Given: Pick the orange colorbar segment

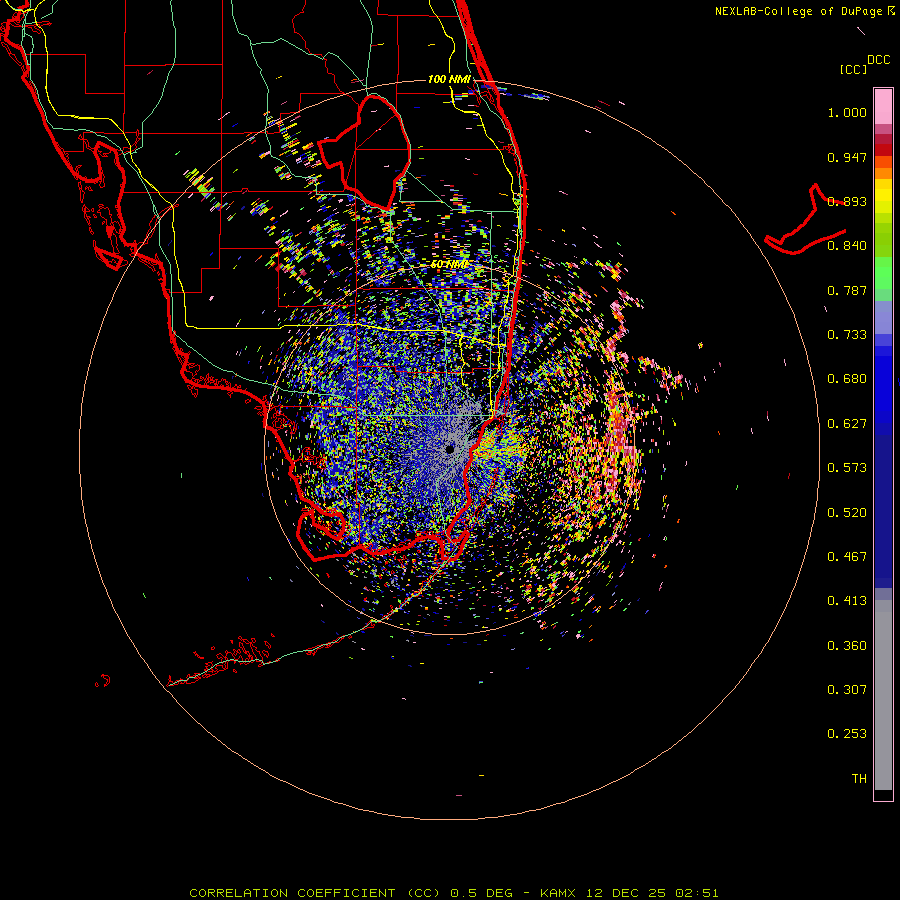Looking at the screenshot, I should point(883,173).
